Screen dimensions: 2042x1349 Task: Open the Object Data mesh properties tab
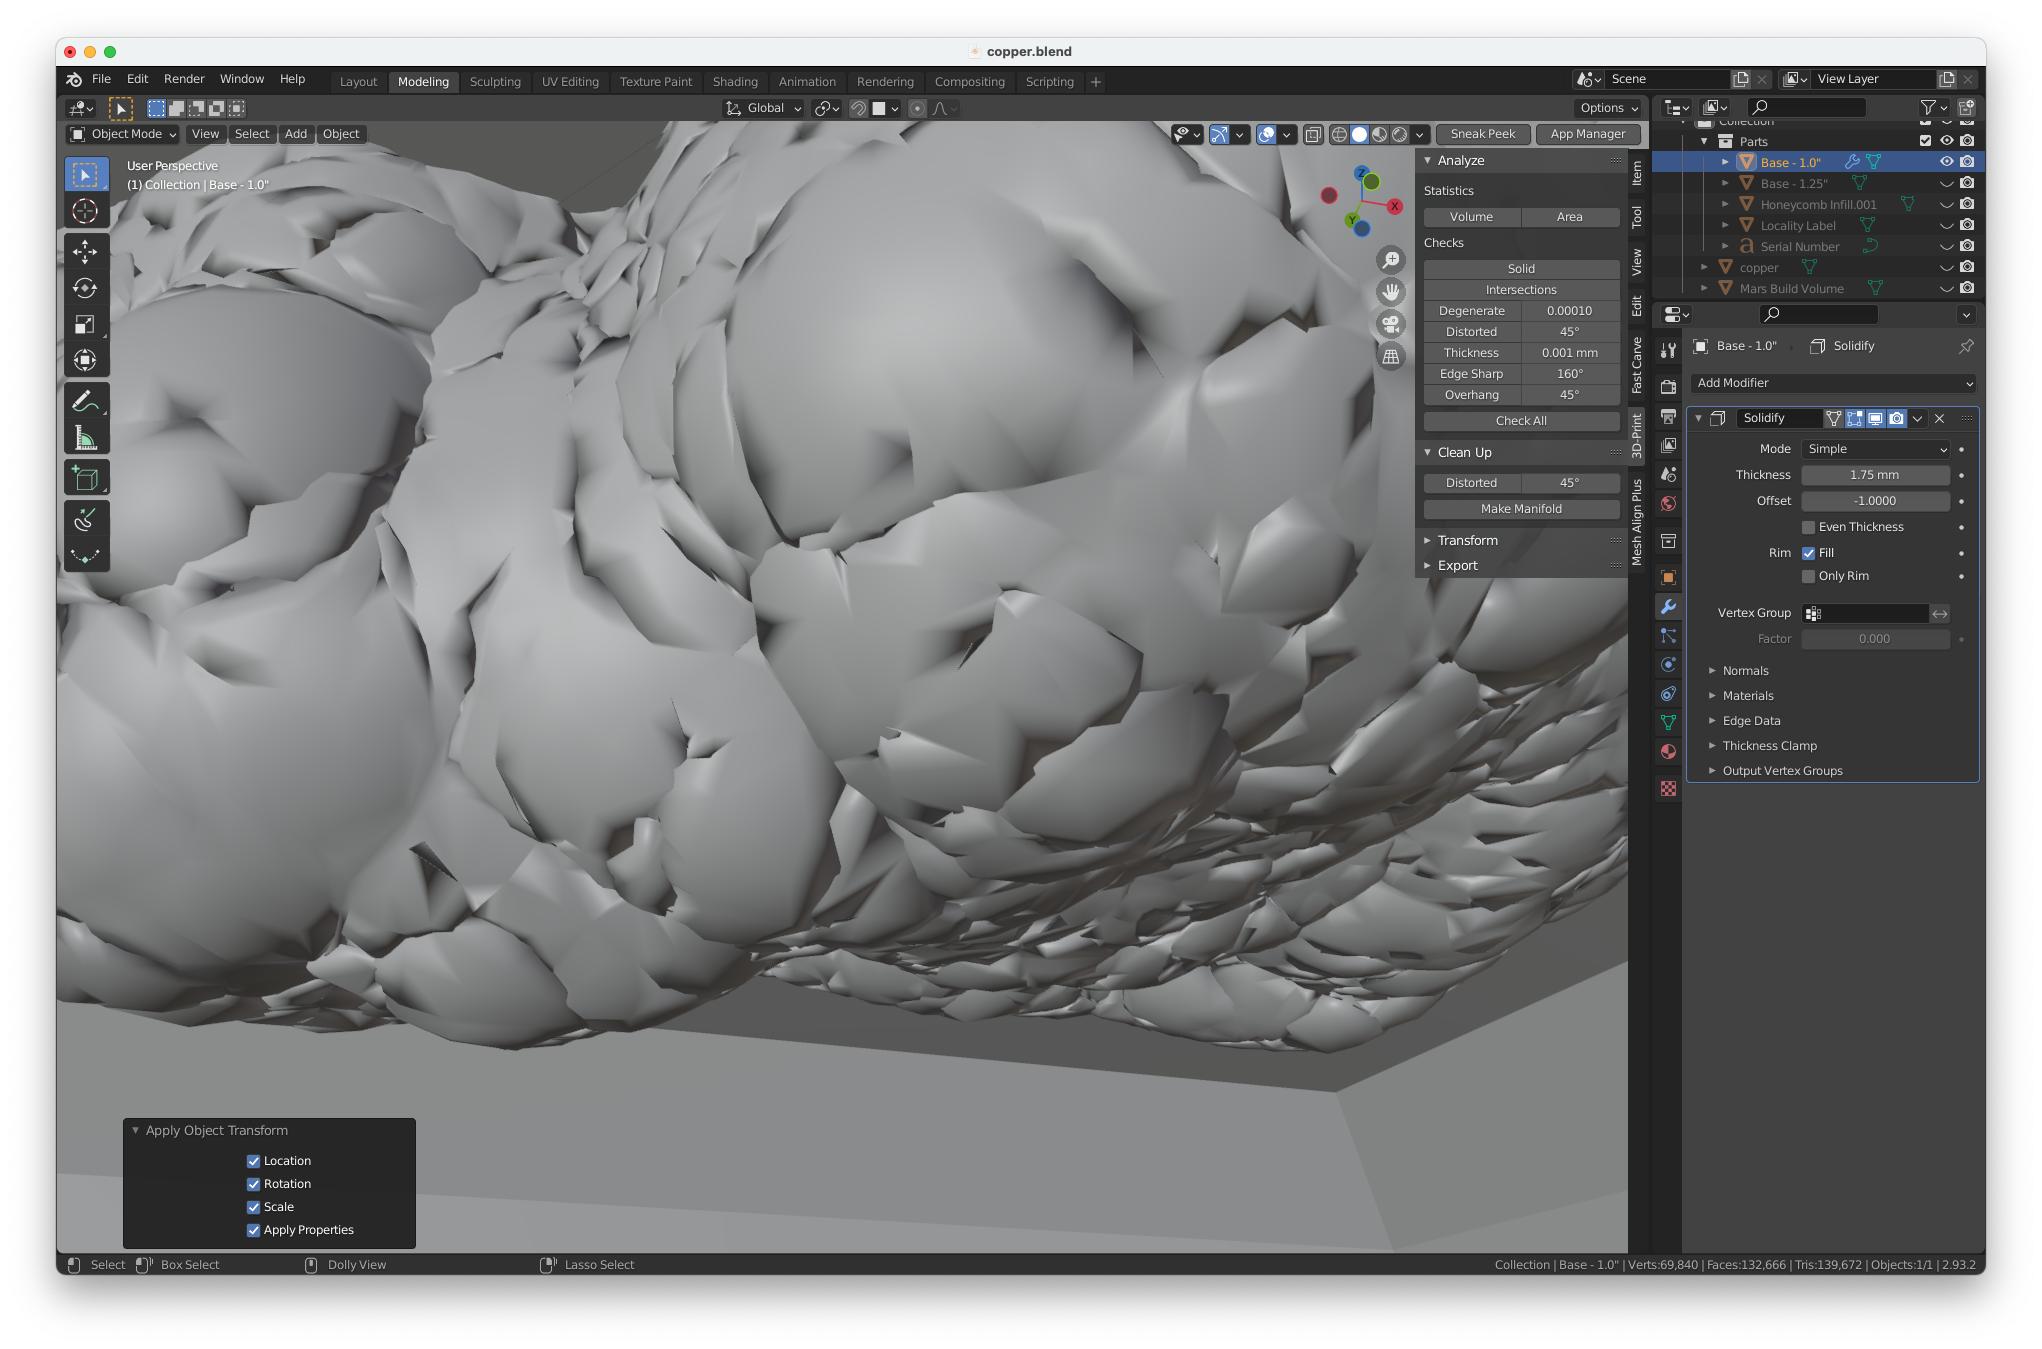point(1667,722)
